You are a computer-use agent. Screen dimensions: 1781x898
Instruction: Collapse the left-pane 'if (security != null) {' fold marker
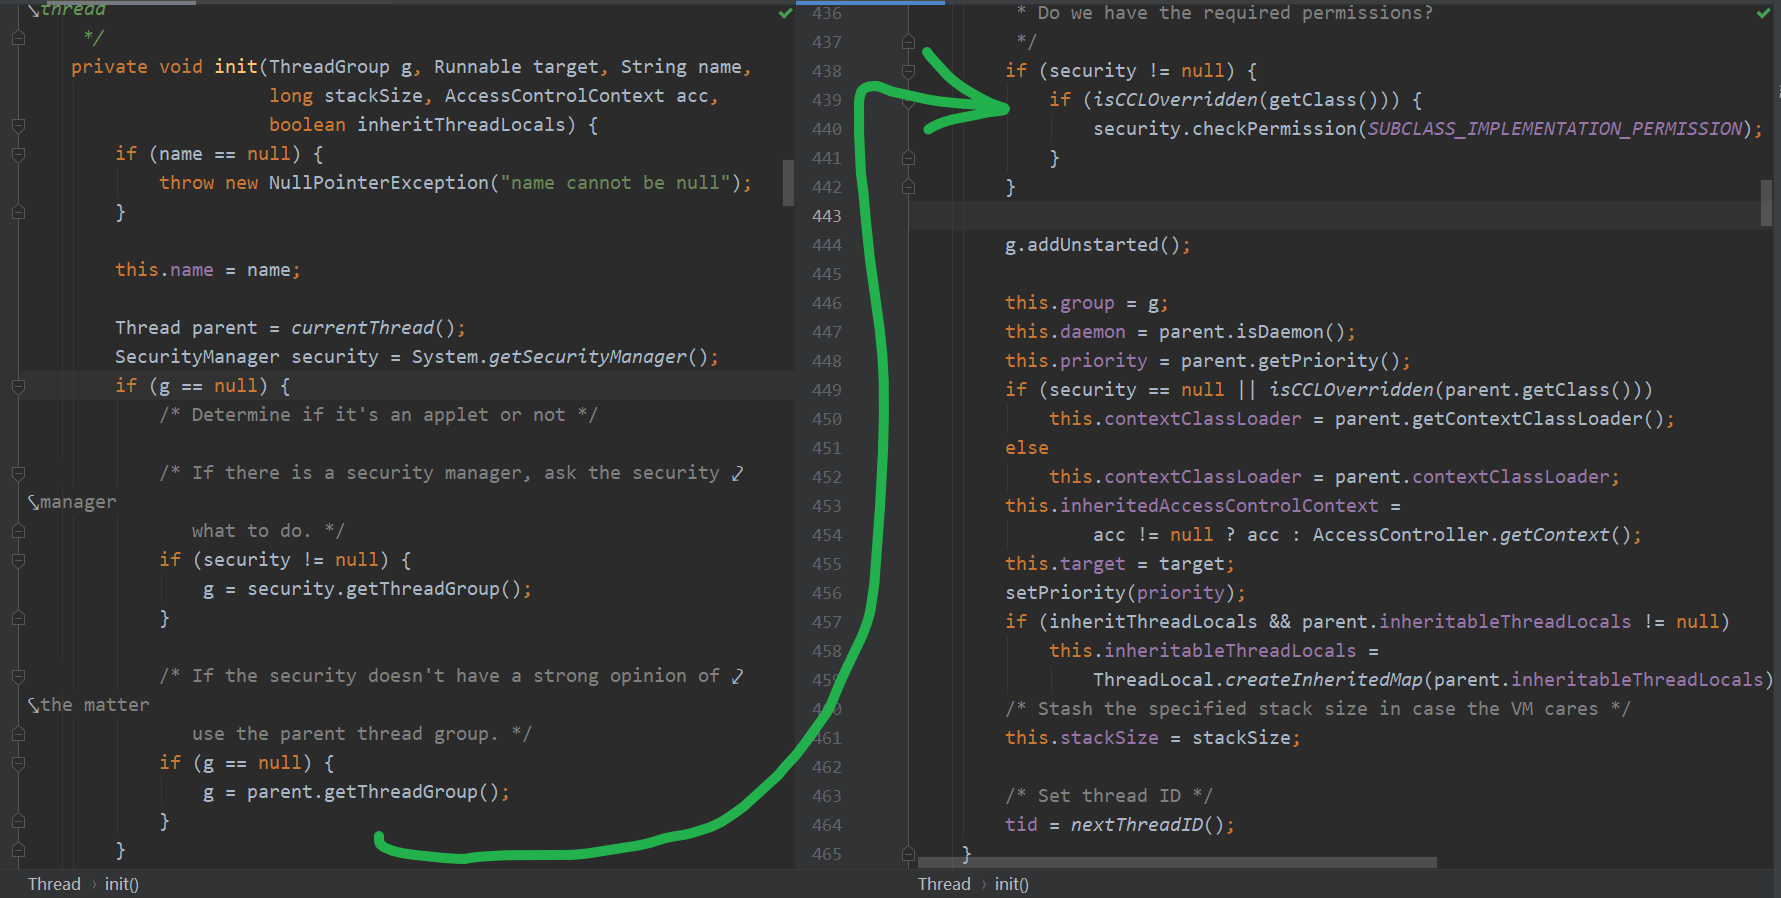tap(18, 560)
